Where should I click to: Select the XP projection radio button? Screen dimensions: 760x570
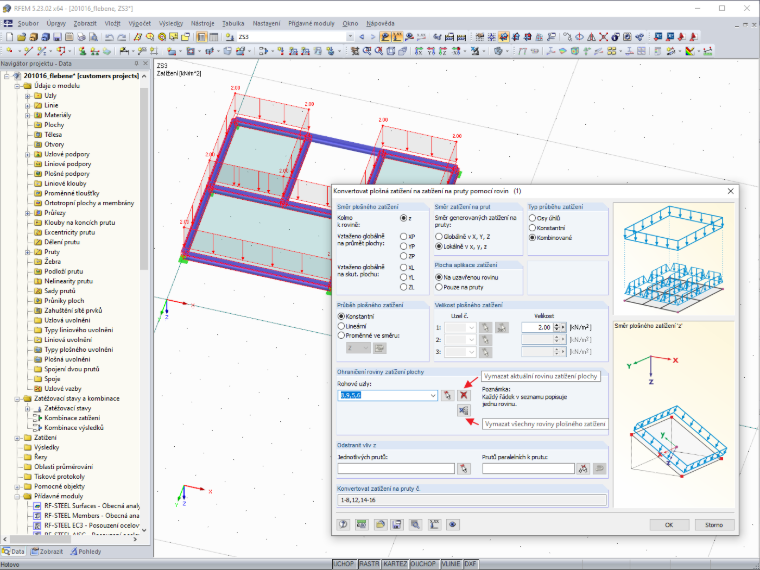tap(403, 237)
